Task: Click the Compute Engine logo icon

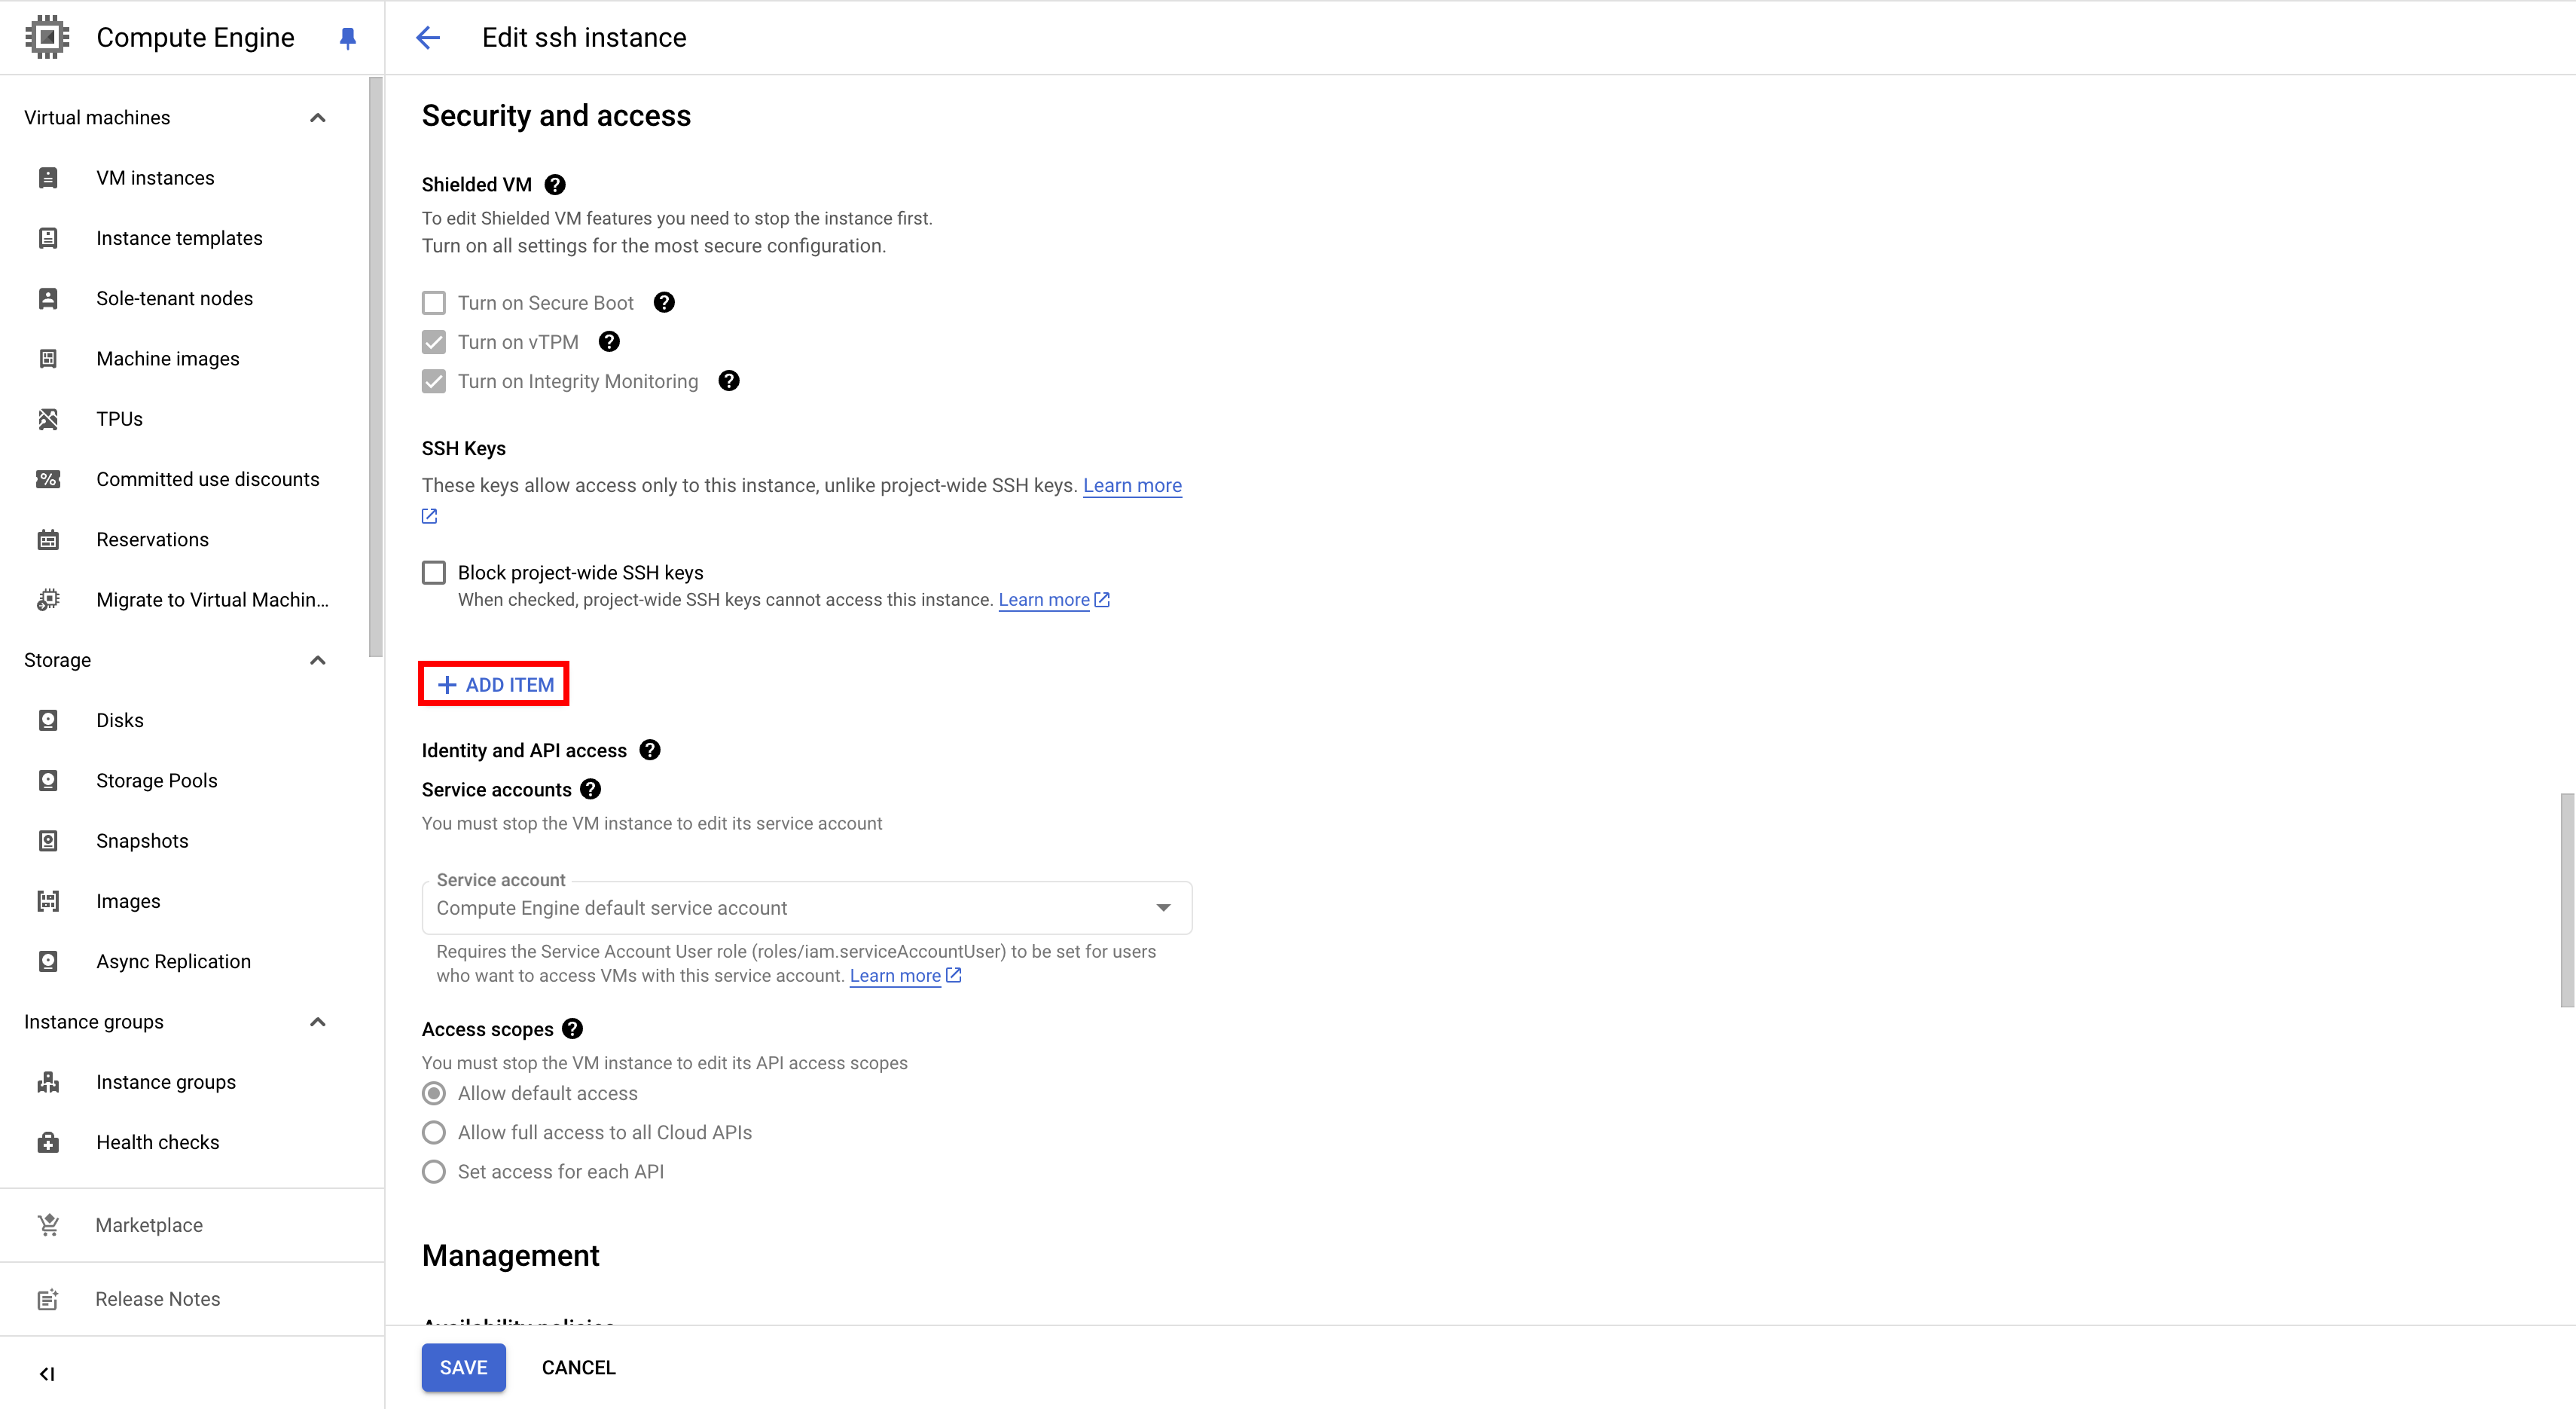Action: point(47,37)
